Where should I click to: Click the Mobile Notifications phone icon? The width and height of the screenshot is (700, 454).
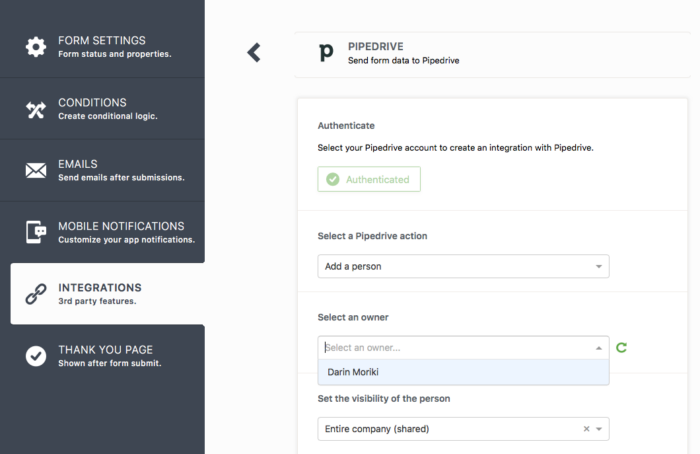[x=36, y=232]
